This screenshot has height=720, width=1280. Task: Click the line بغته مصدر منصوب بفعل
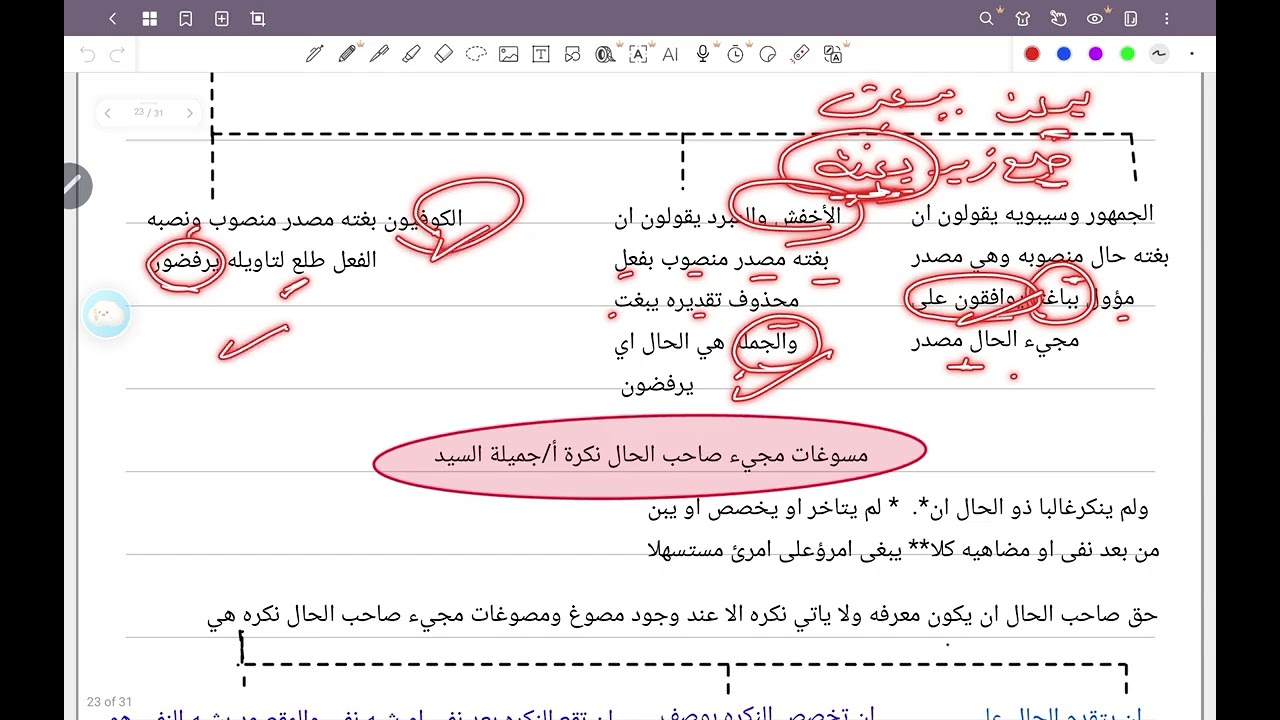[721, 259]
